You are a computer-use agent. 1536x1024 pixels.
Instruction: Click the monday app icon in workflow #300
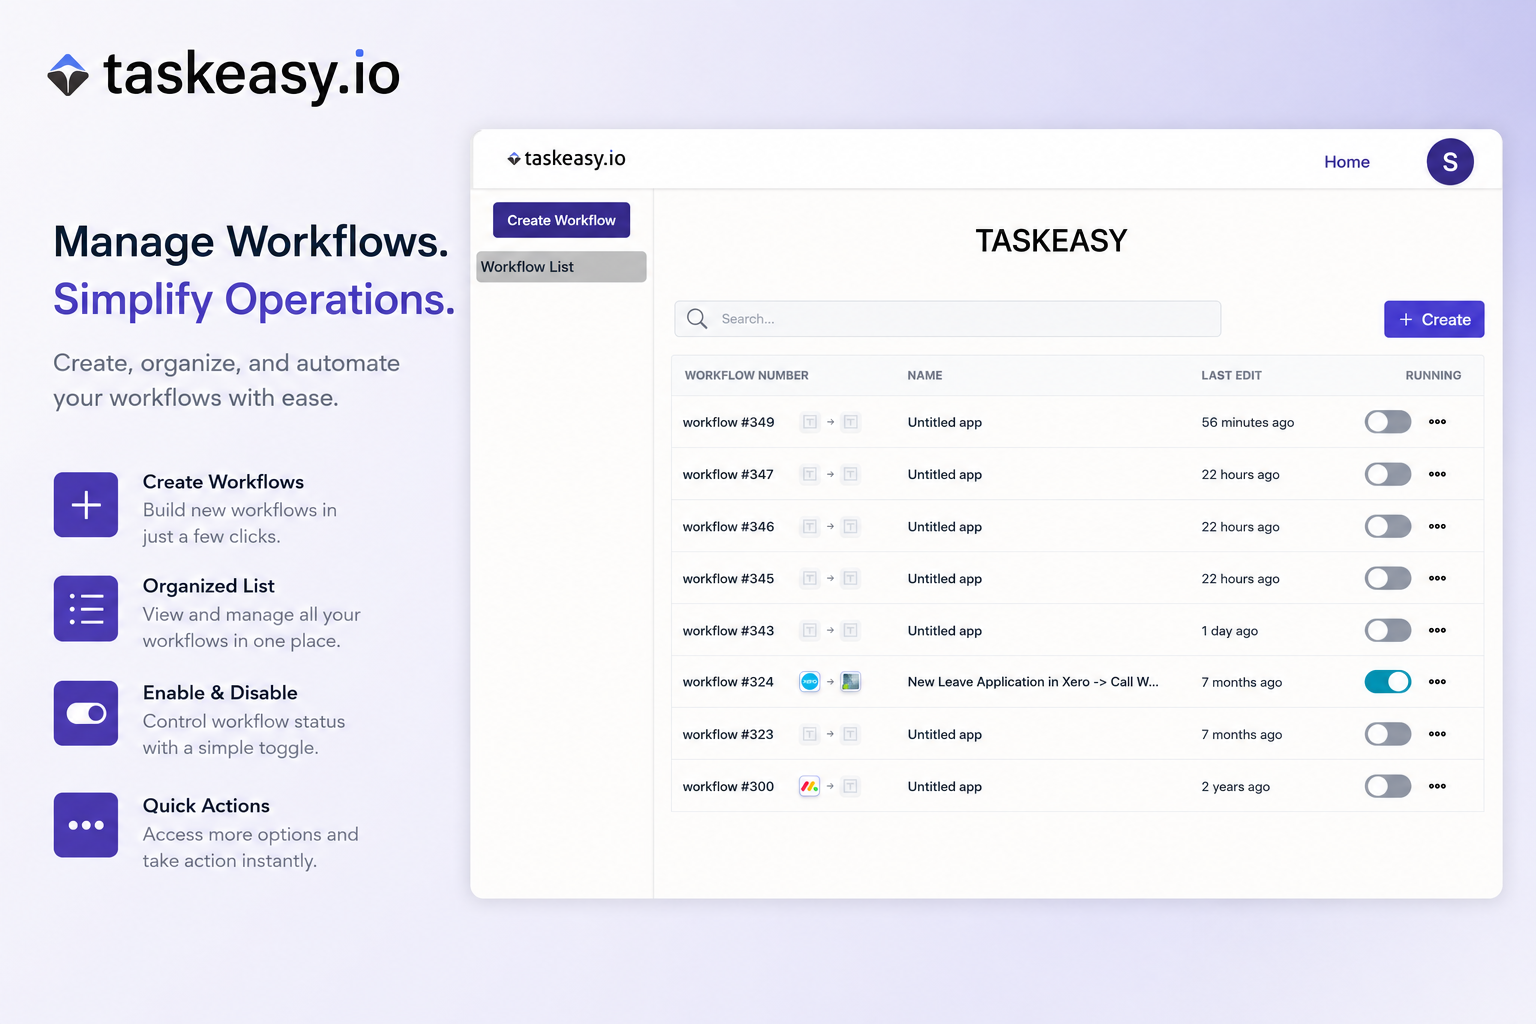[810, 786]
